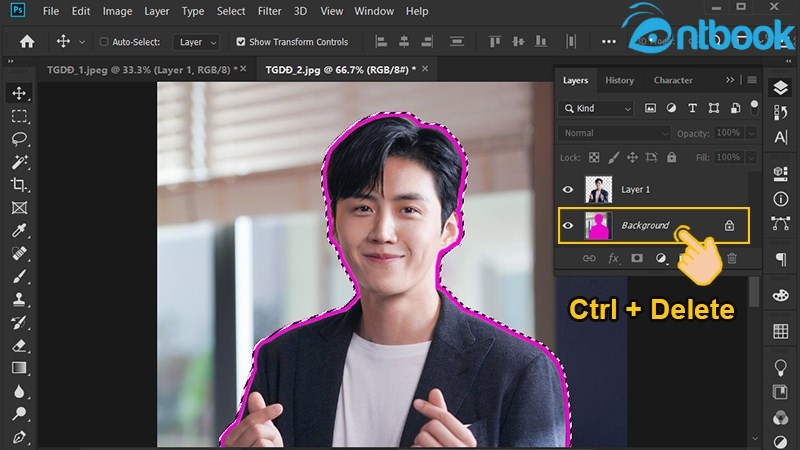Select the Move tool in toolbox
The width and height of the screenshot is (800, 450).
click(x=19, y=93)
